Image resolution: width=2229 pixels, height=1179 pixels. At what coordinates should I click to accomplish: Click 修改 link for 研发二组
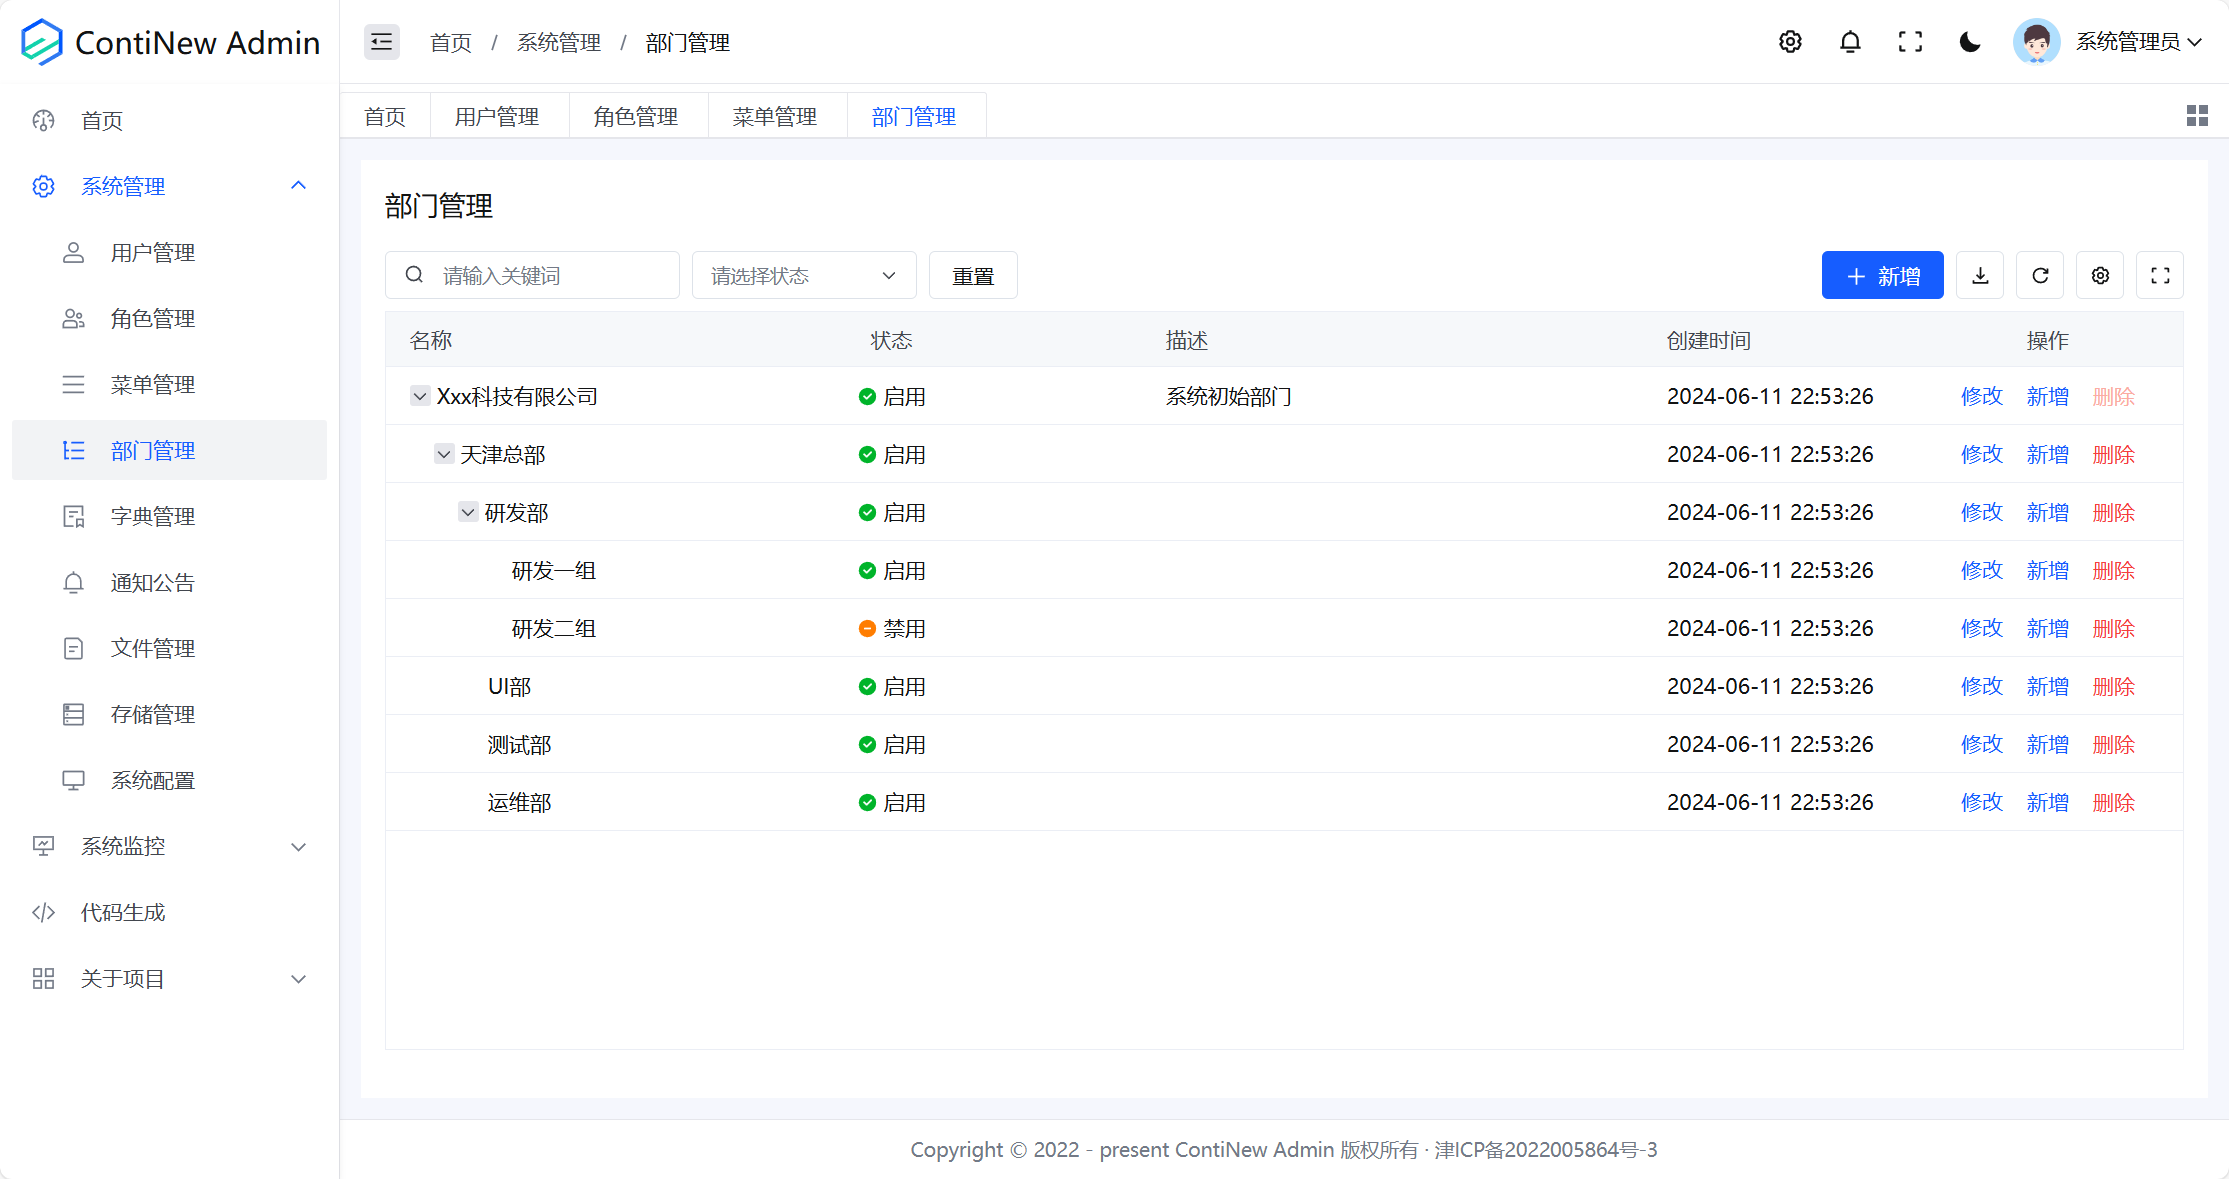pyautogui.click(x=1981, y=628)
